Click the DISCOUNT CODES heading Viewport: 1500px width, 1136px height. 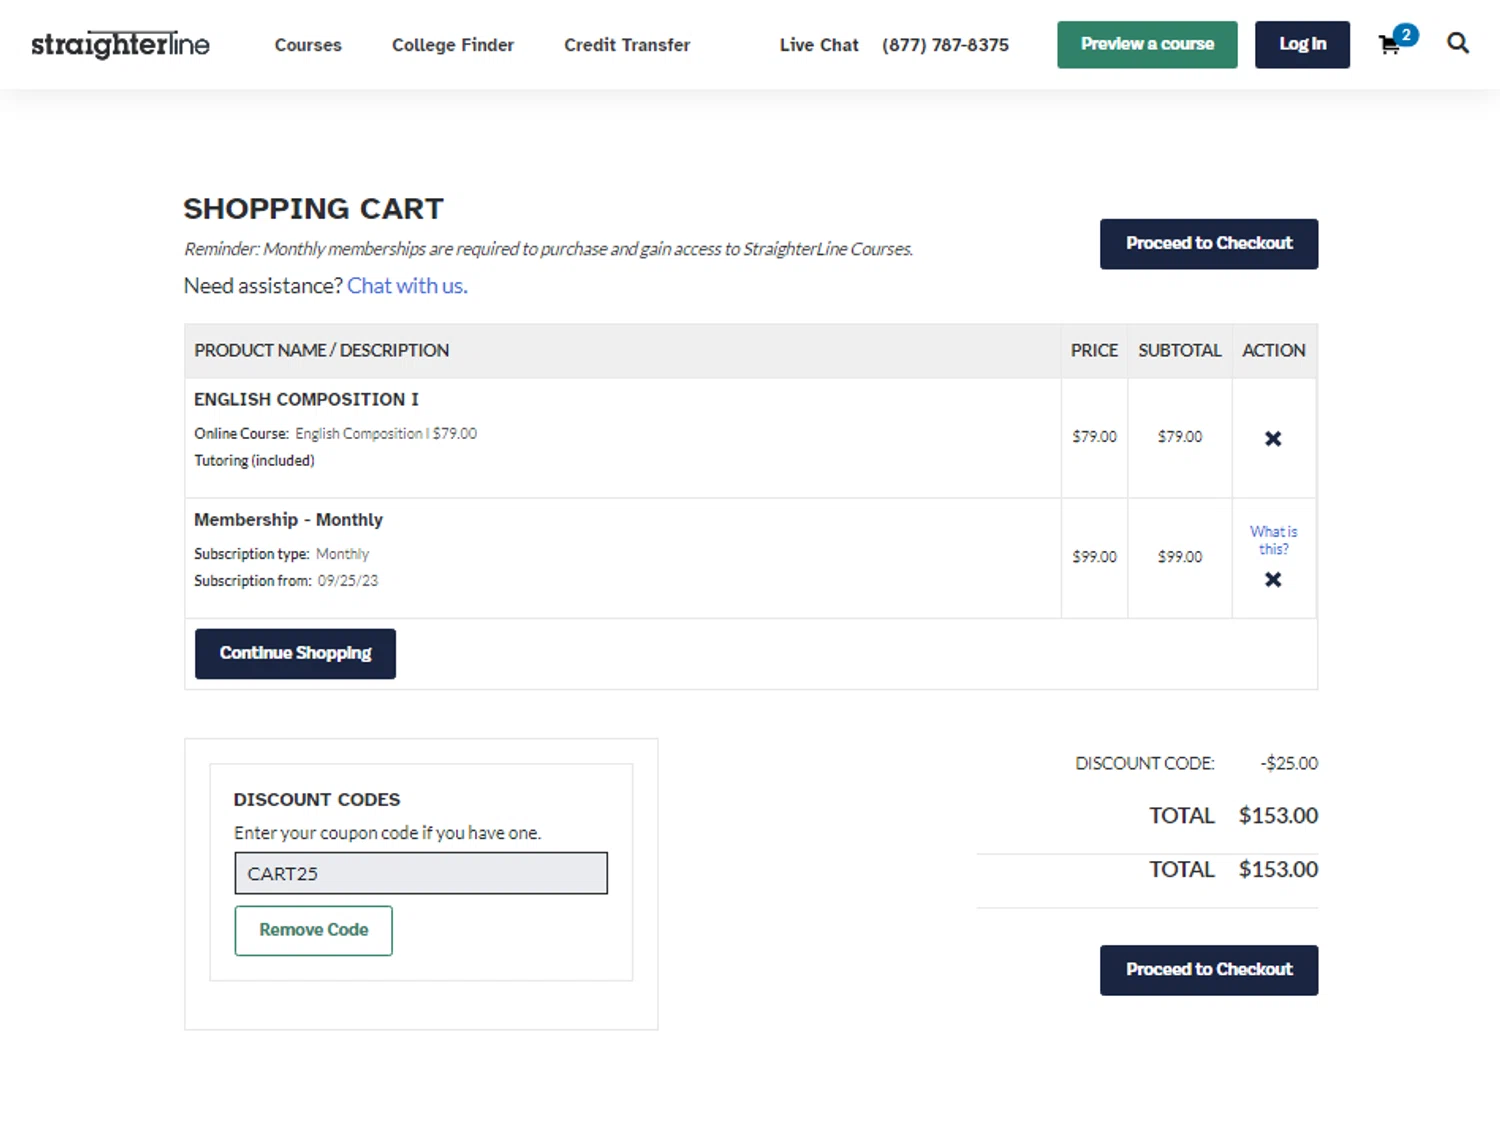[317, 799]
